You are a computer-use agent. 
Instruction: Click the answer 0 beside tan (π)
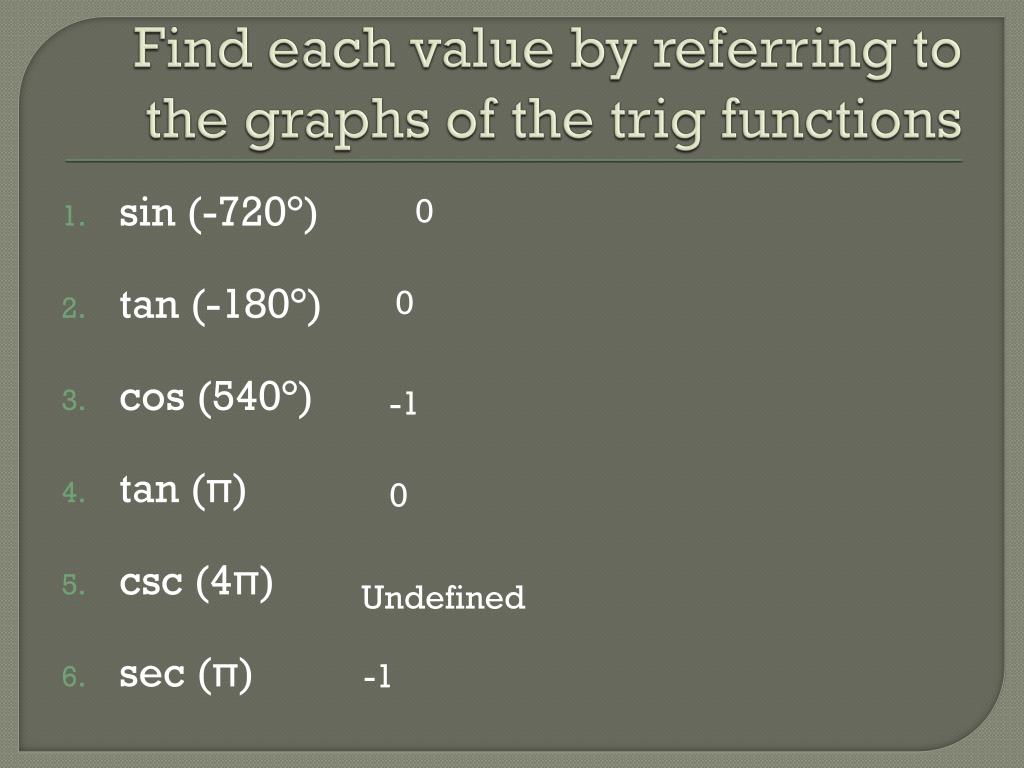399,496
